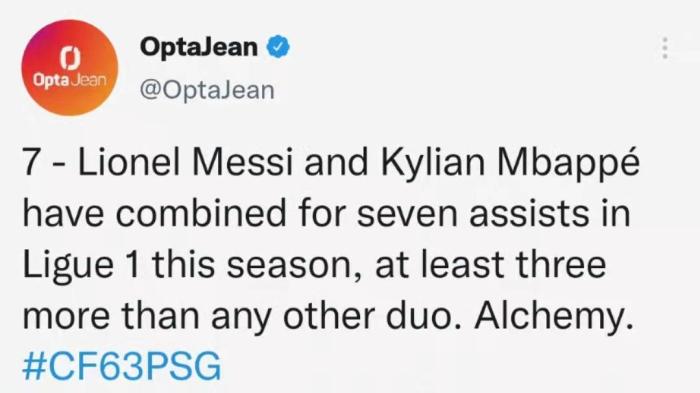The width and height of the screenshot is (700, 393).
Task: Click the words 'at least three'
Action: pos(491,264)
